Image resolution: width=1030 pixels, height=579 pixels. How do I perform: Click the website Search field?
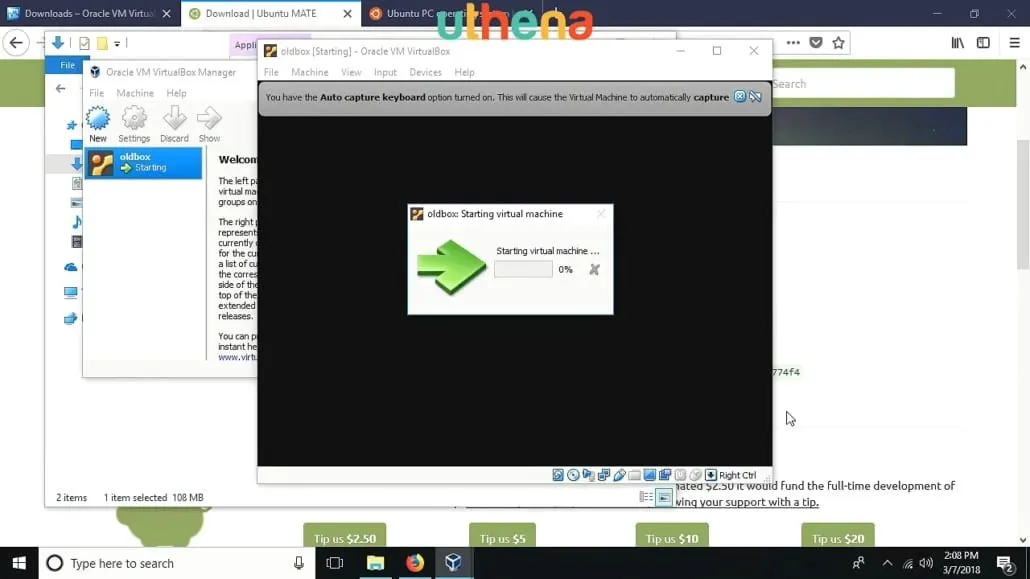click(x=863, y=84)
